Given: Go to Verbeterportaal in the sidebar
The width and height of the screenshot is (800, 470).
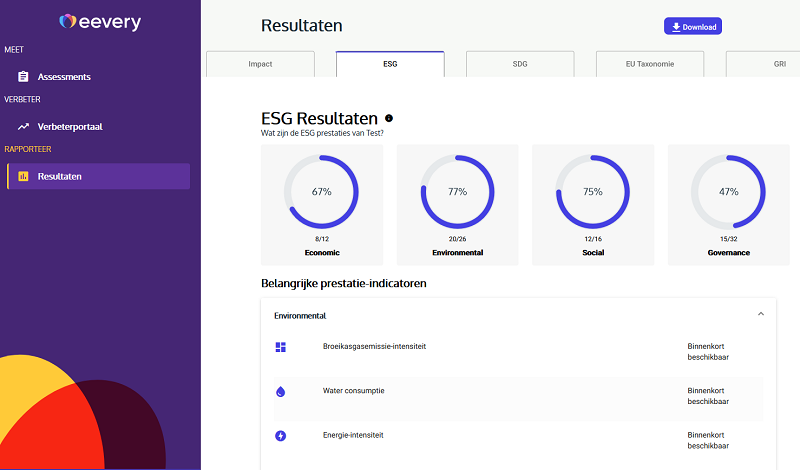Looking at the screenshot, I should (x=70, y=127).
